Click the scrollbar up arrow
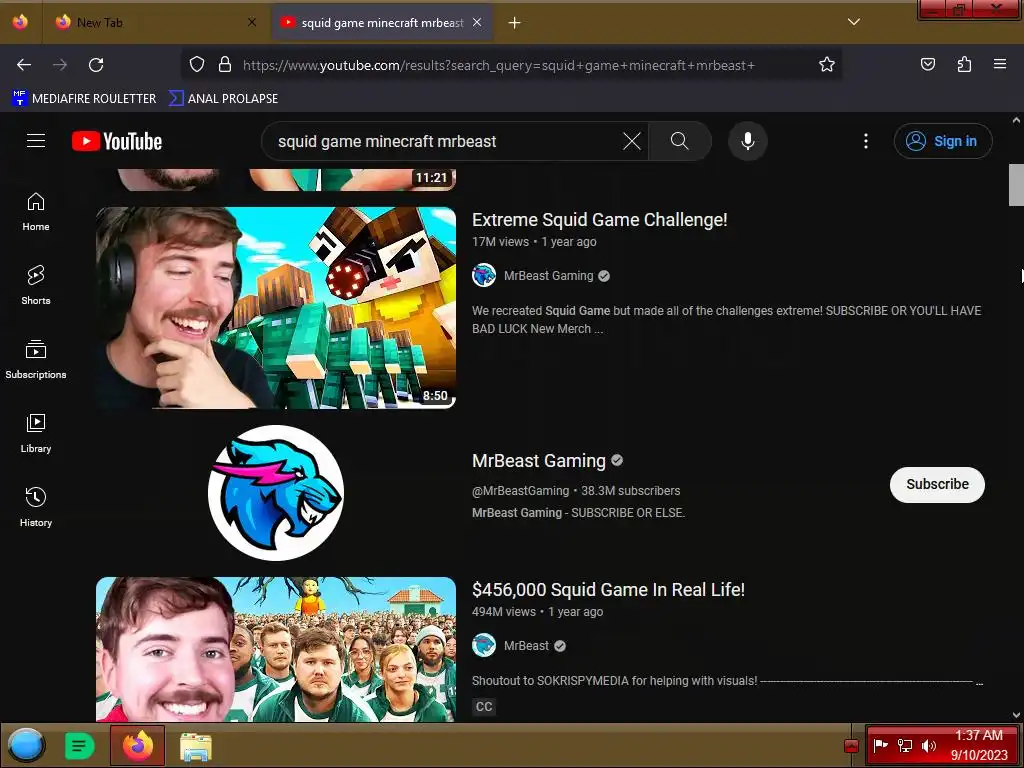This screenshot has height=768, width=1024. tap(1016, 120)
